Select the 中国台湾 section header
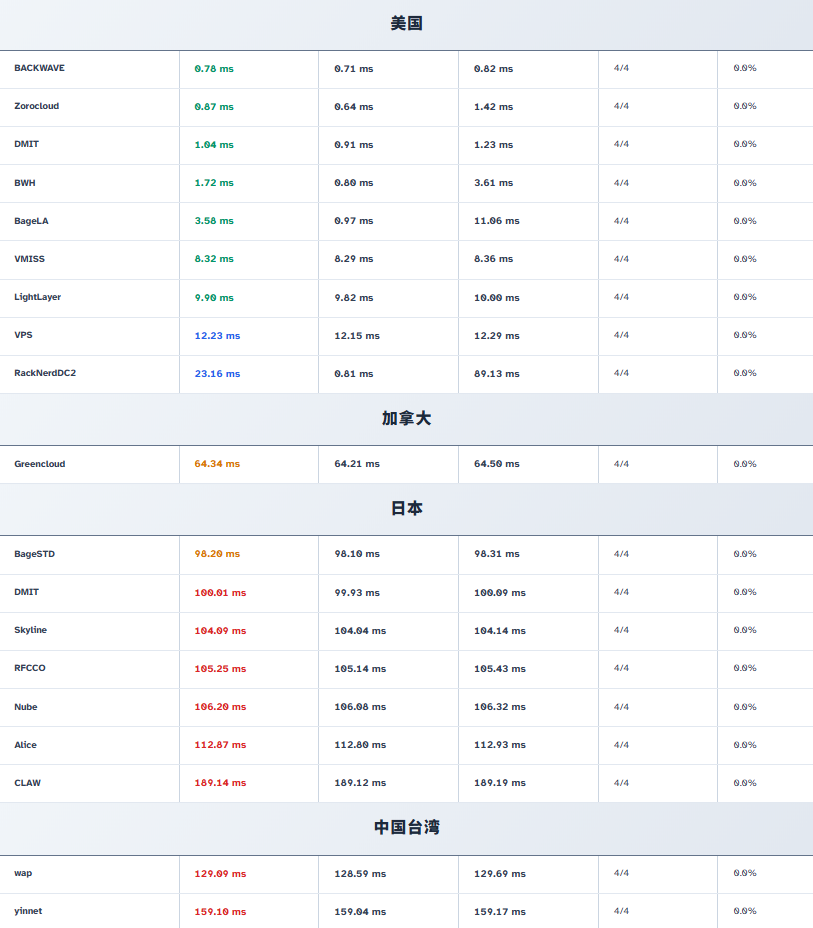Screen dimensions: 813x928 pyautogui.click(x=406, y=827)
